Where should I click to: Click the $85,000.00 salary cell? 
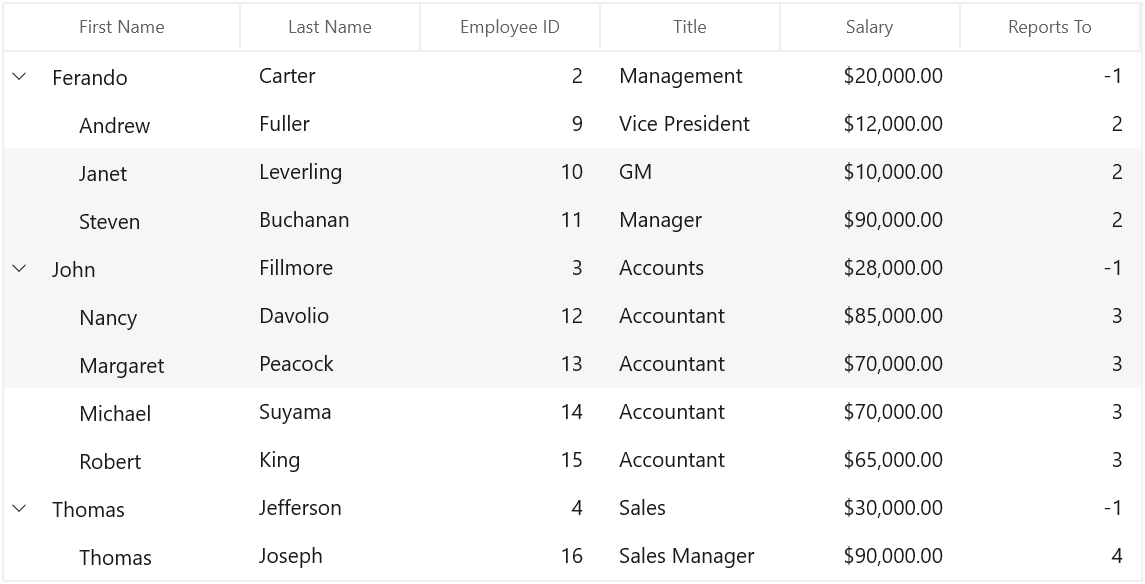click(x=870, y=316)
